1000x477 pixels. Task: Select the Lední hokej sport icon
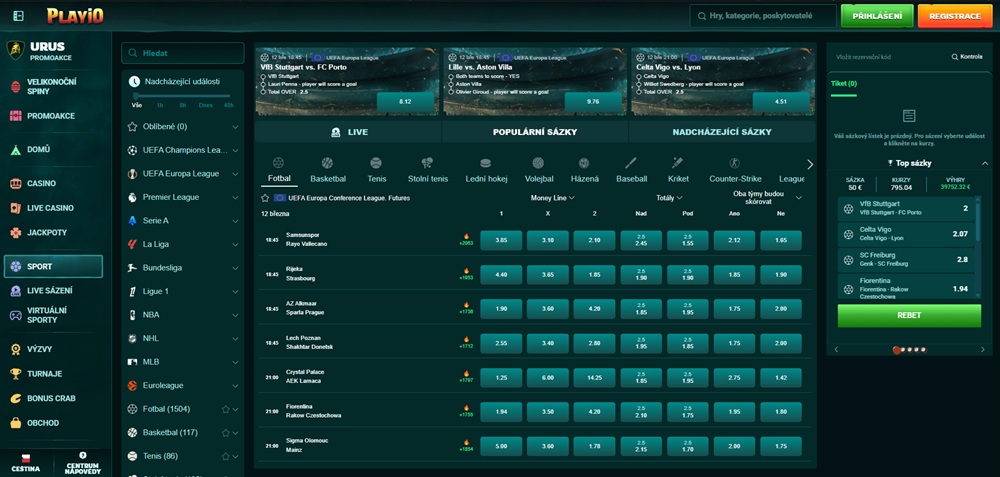coord(486,163)
